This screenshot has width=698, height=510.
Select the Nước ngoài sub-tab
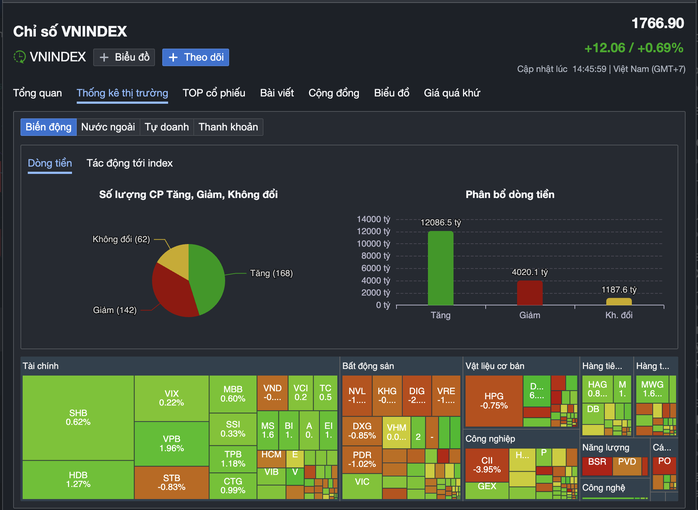(108, 127)
